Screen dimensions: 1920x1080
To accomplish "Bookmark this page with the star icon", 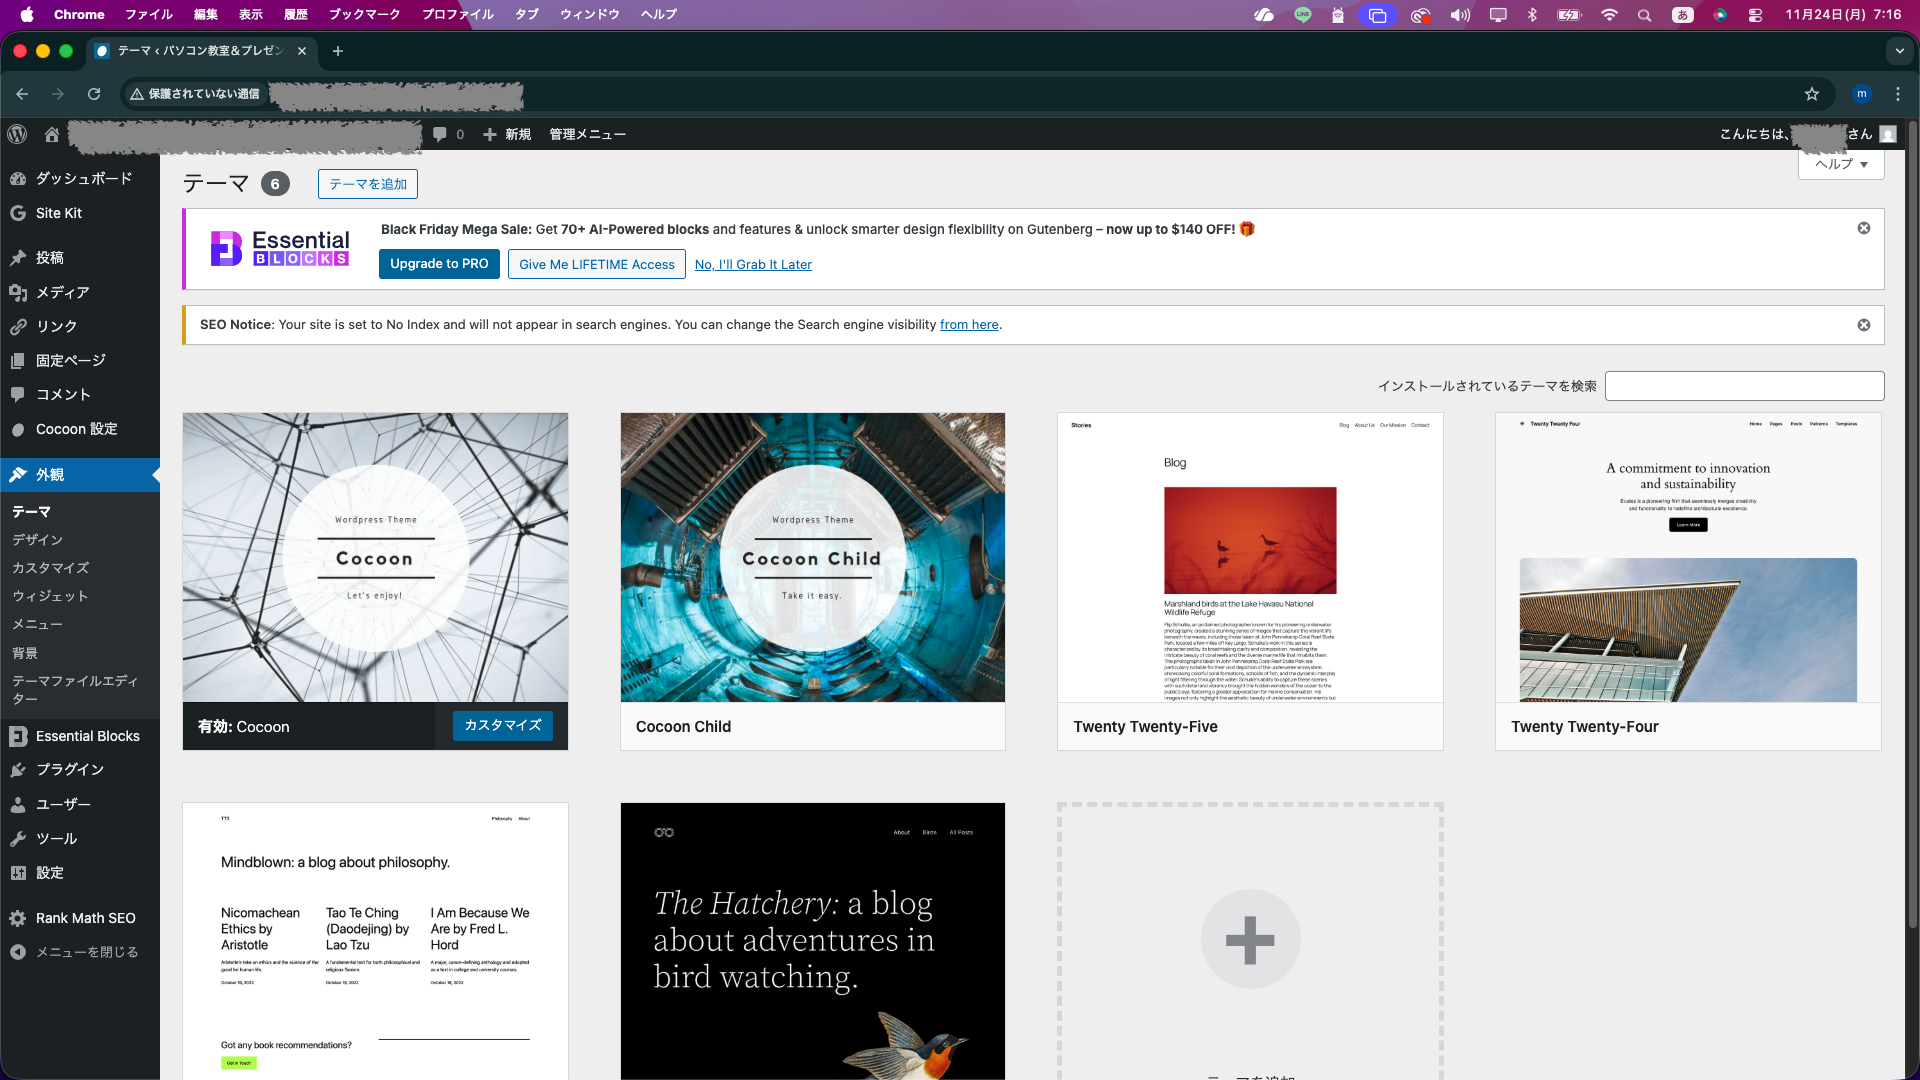I will click(x=1812, y=94).
